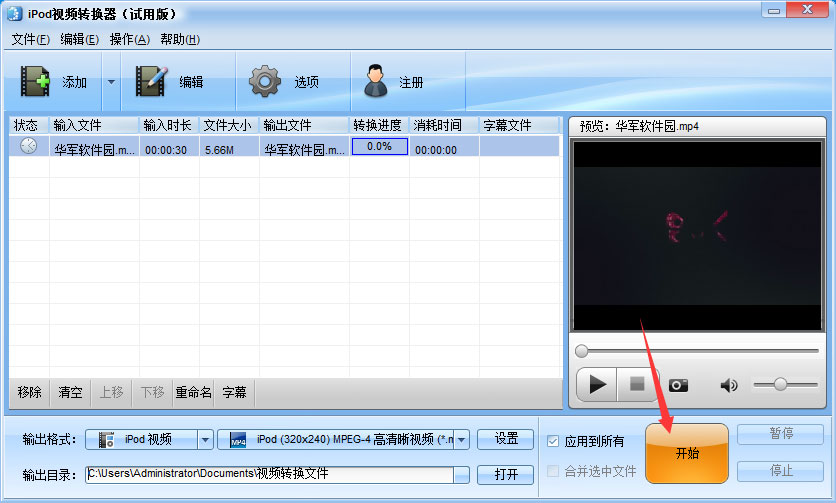Play the preview video
This screenshot has height=503, width=836.
click(x=598, y=385)
